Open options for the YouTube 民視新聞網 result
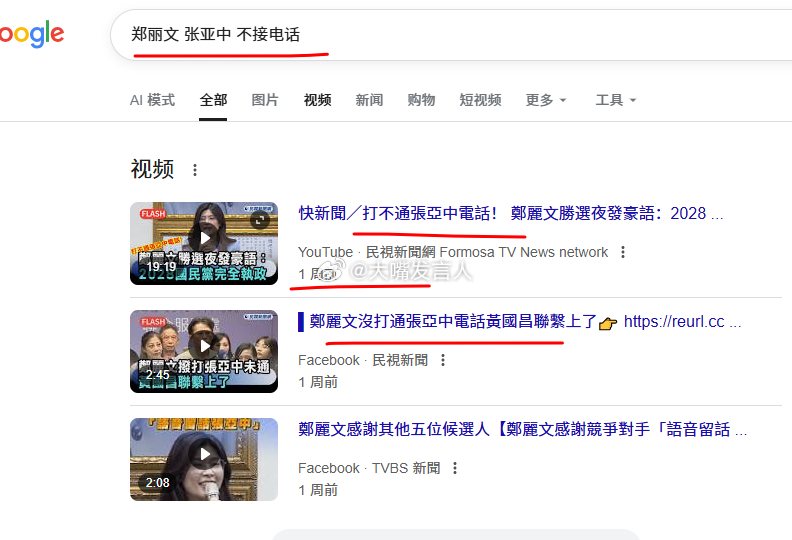792x540 pixels. tap(623, 252)
